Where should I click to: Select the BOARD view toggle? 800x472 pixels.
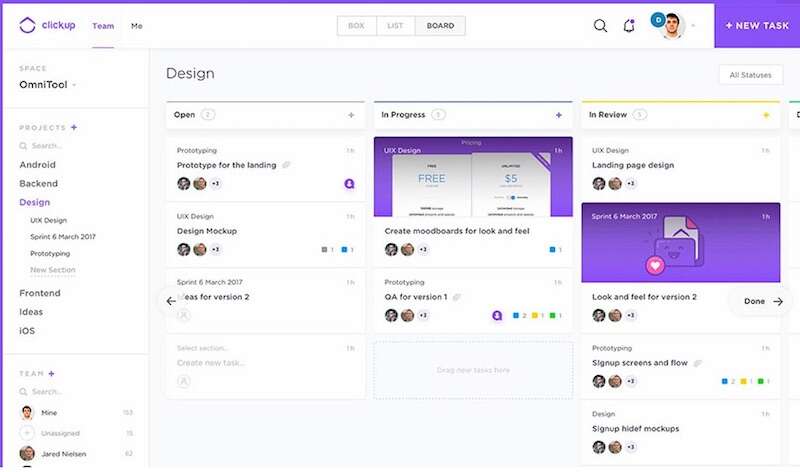440,26
